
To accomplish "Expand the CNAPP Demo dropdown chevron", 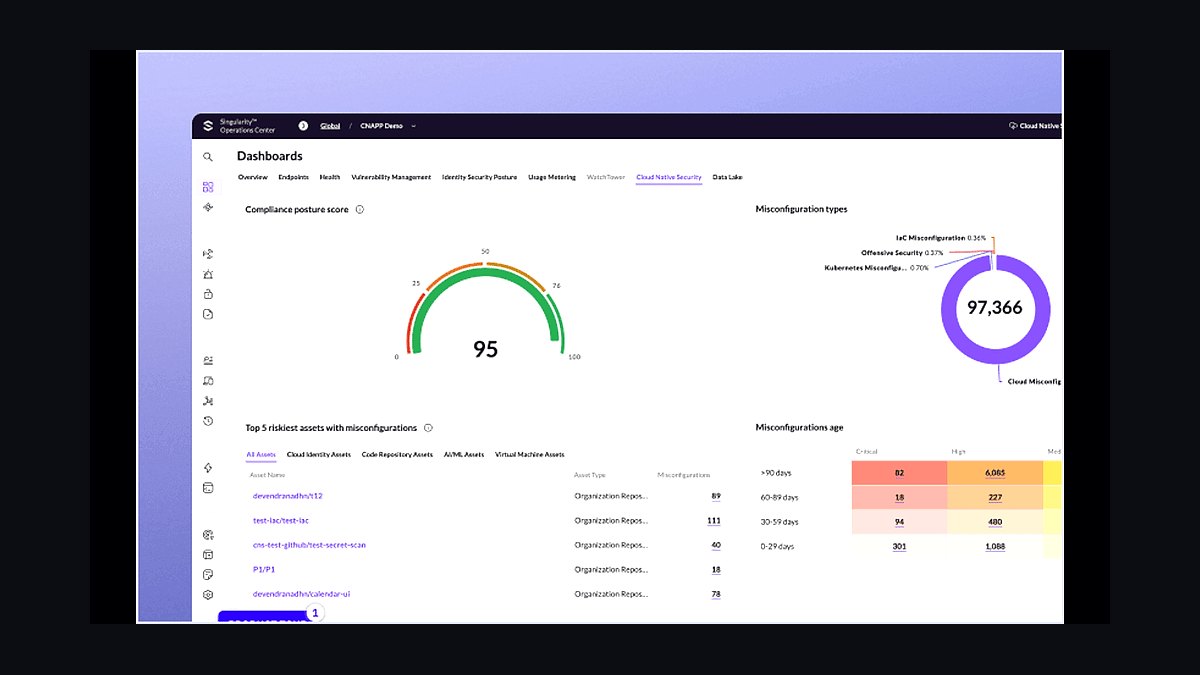I will [413, 126].
